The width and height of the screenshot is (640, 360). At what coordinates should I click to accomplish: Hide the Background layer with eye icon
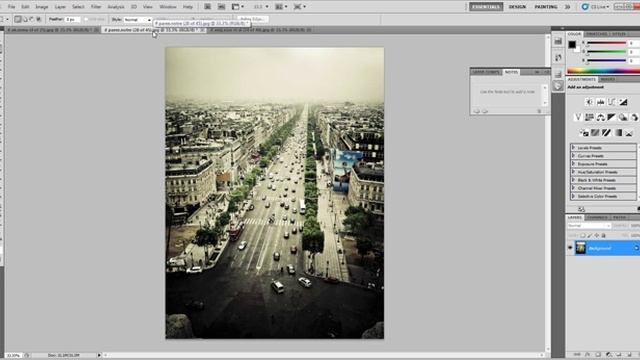click(x=570, y=248)
